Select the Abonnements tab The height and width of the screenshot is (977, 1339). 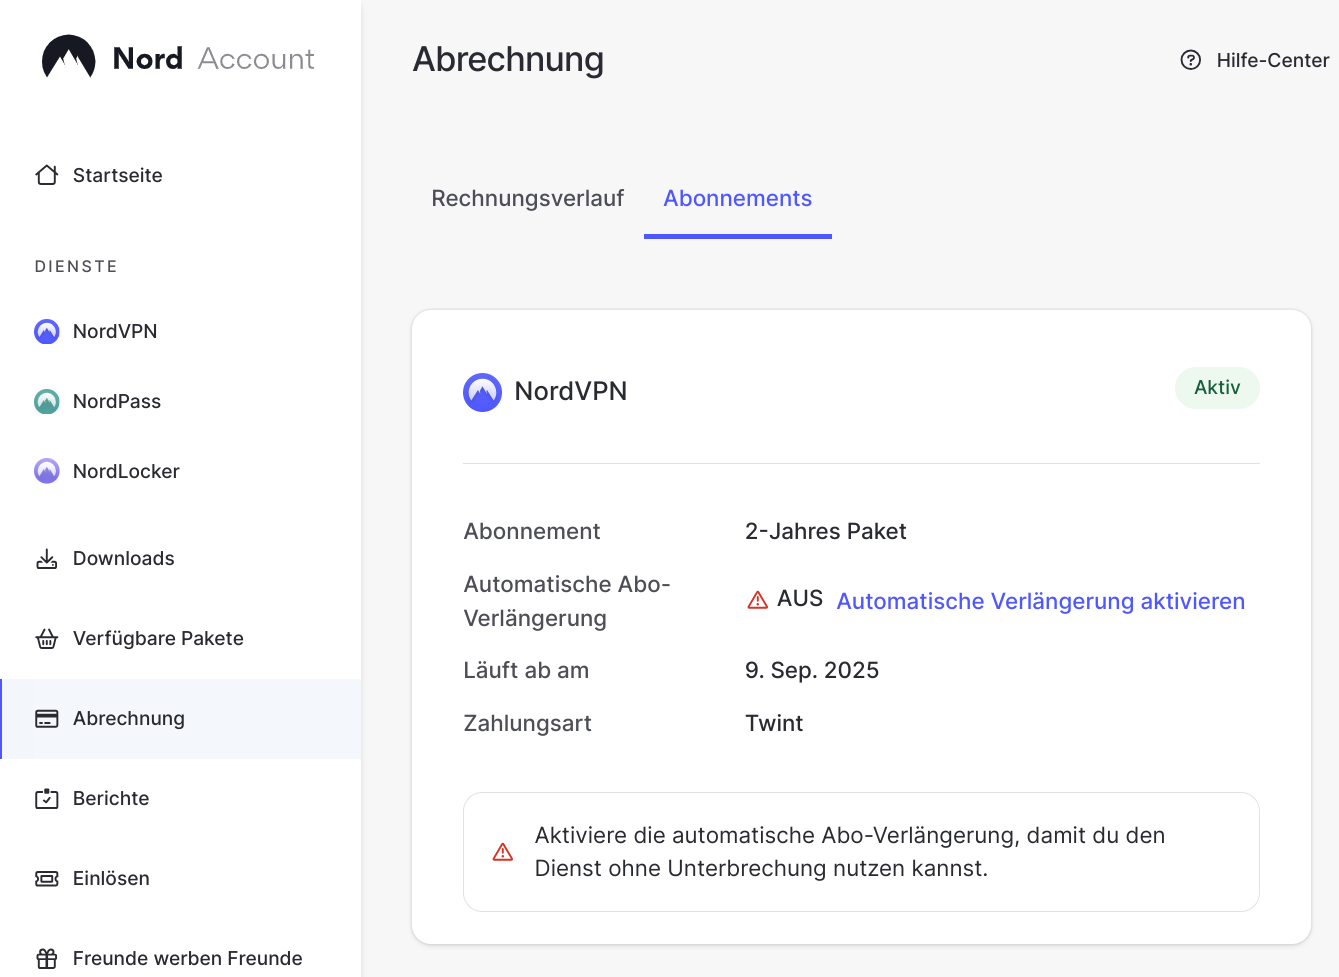737,198
